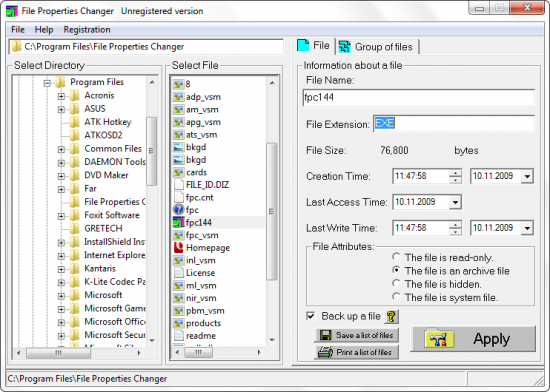Screen dimensions: 550x392
Task: Click the products image file icon
Action: 179,323
